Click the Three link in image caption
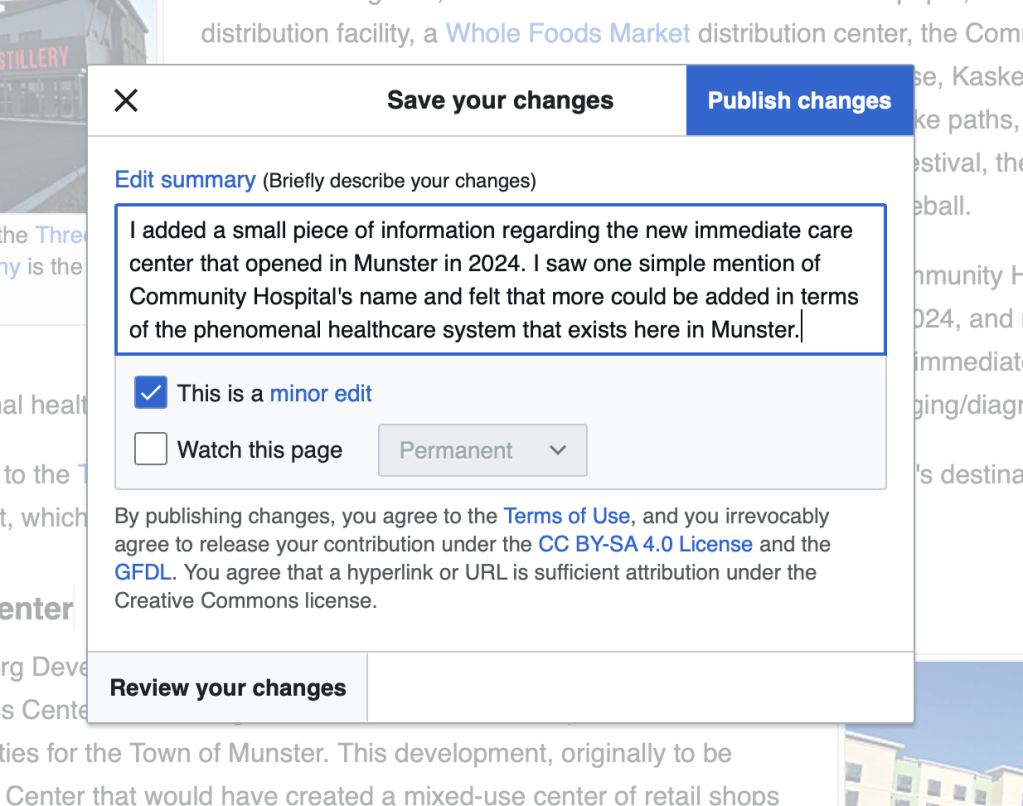The height and width of the screenshot is (806, 1023). [x=60, y=235]
